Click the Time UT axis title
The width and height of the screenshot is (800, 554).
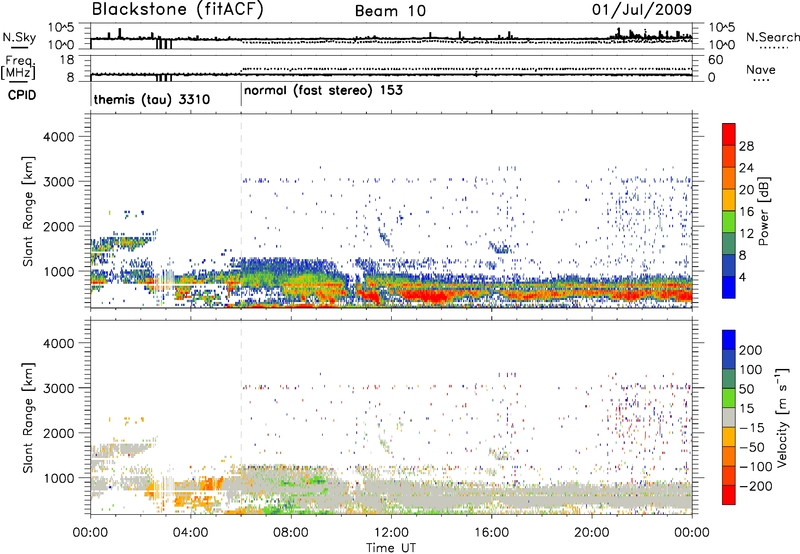[x=391, y=547]
